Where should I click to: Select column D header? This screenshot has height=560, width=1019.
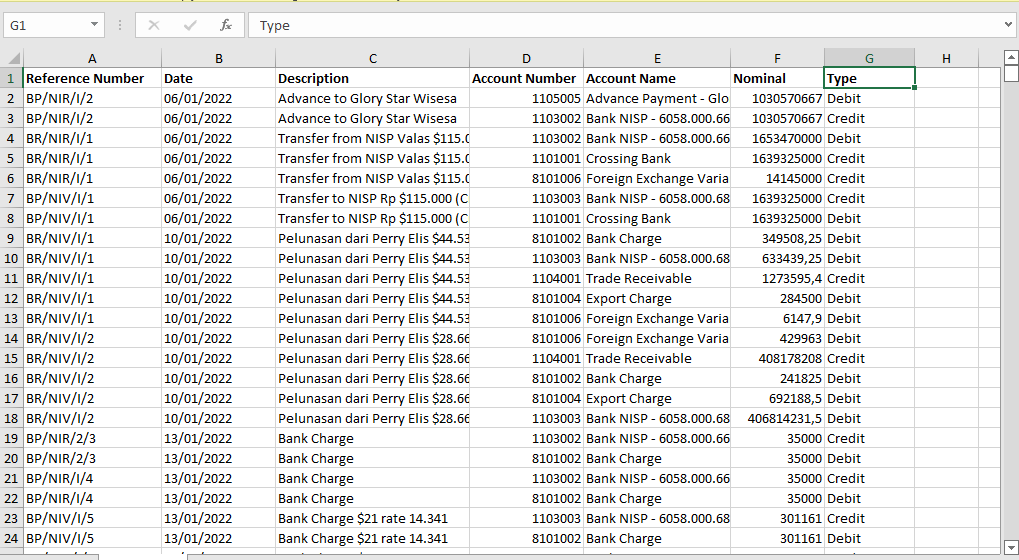click(x=526, y=58)
